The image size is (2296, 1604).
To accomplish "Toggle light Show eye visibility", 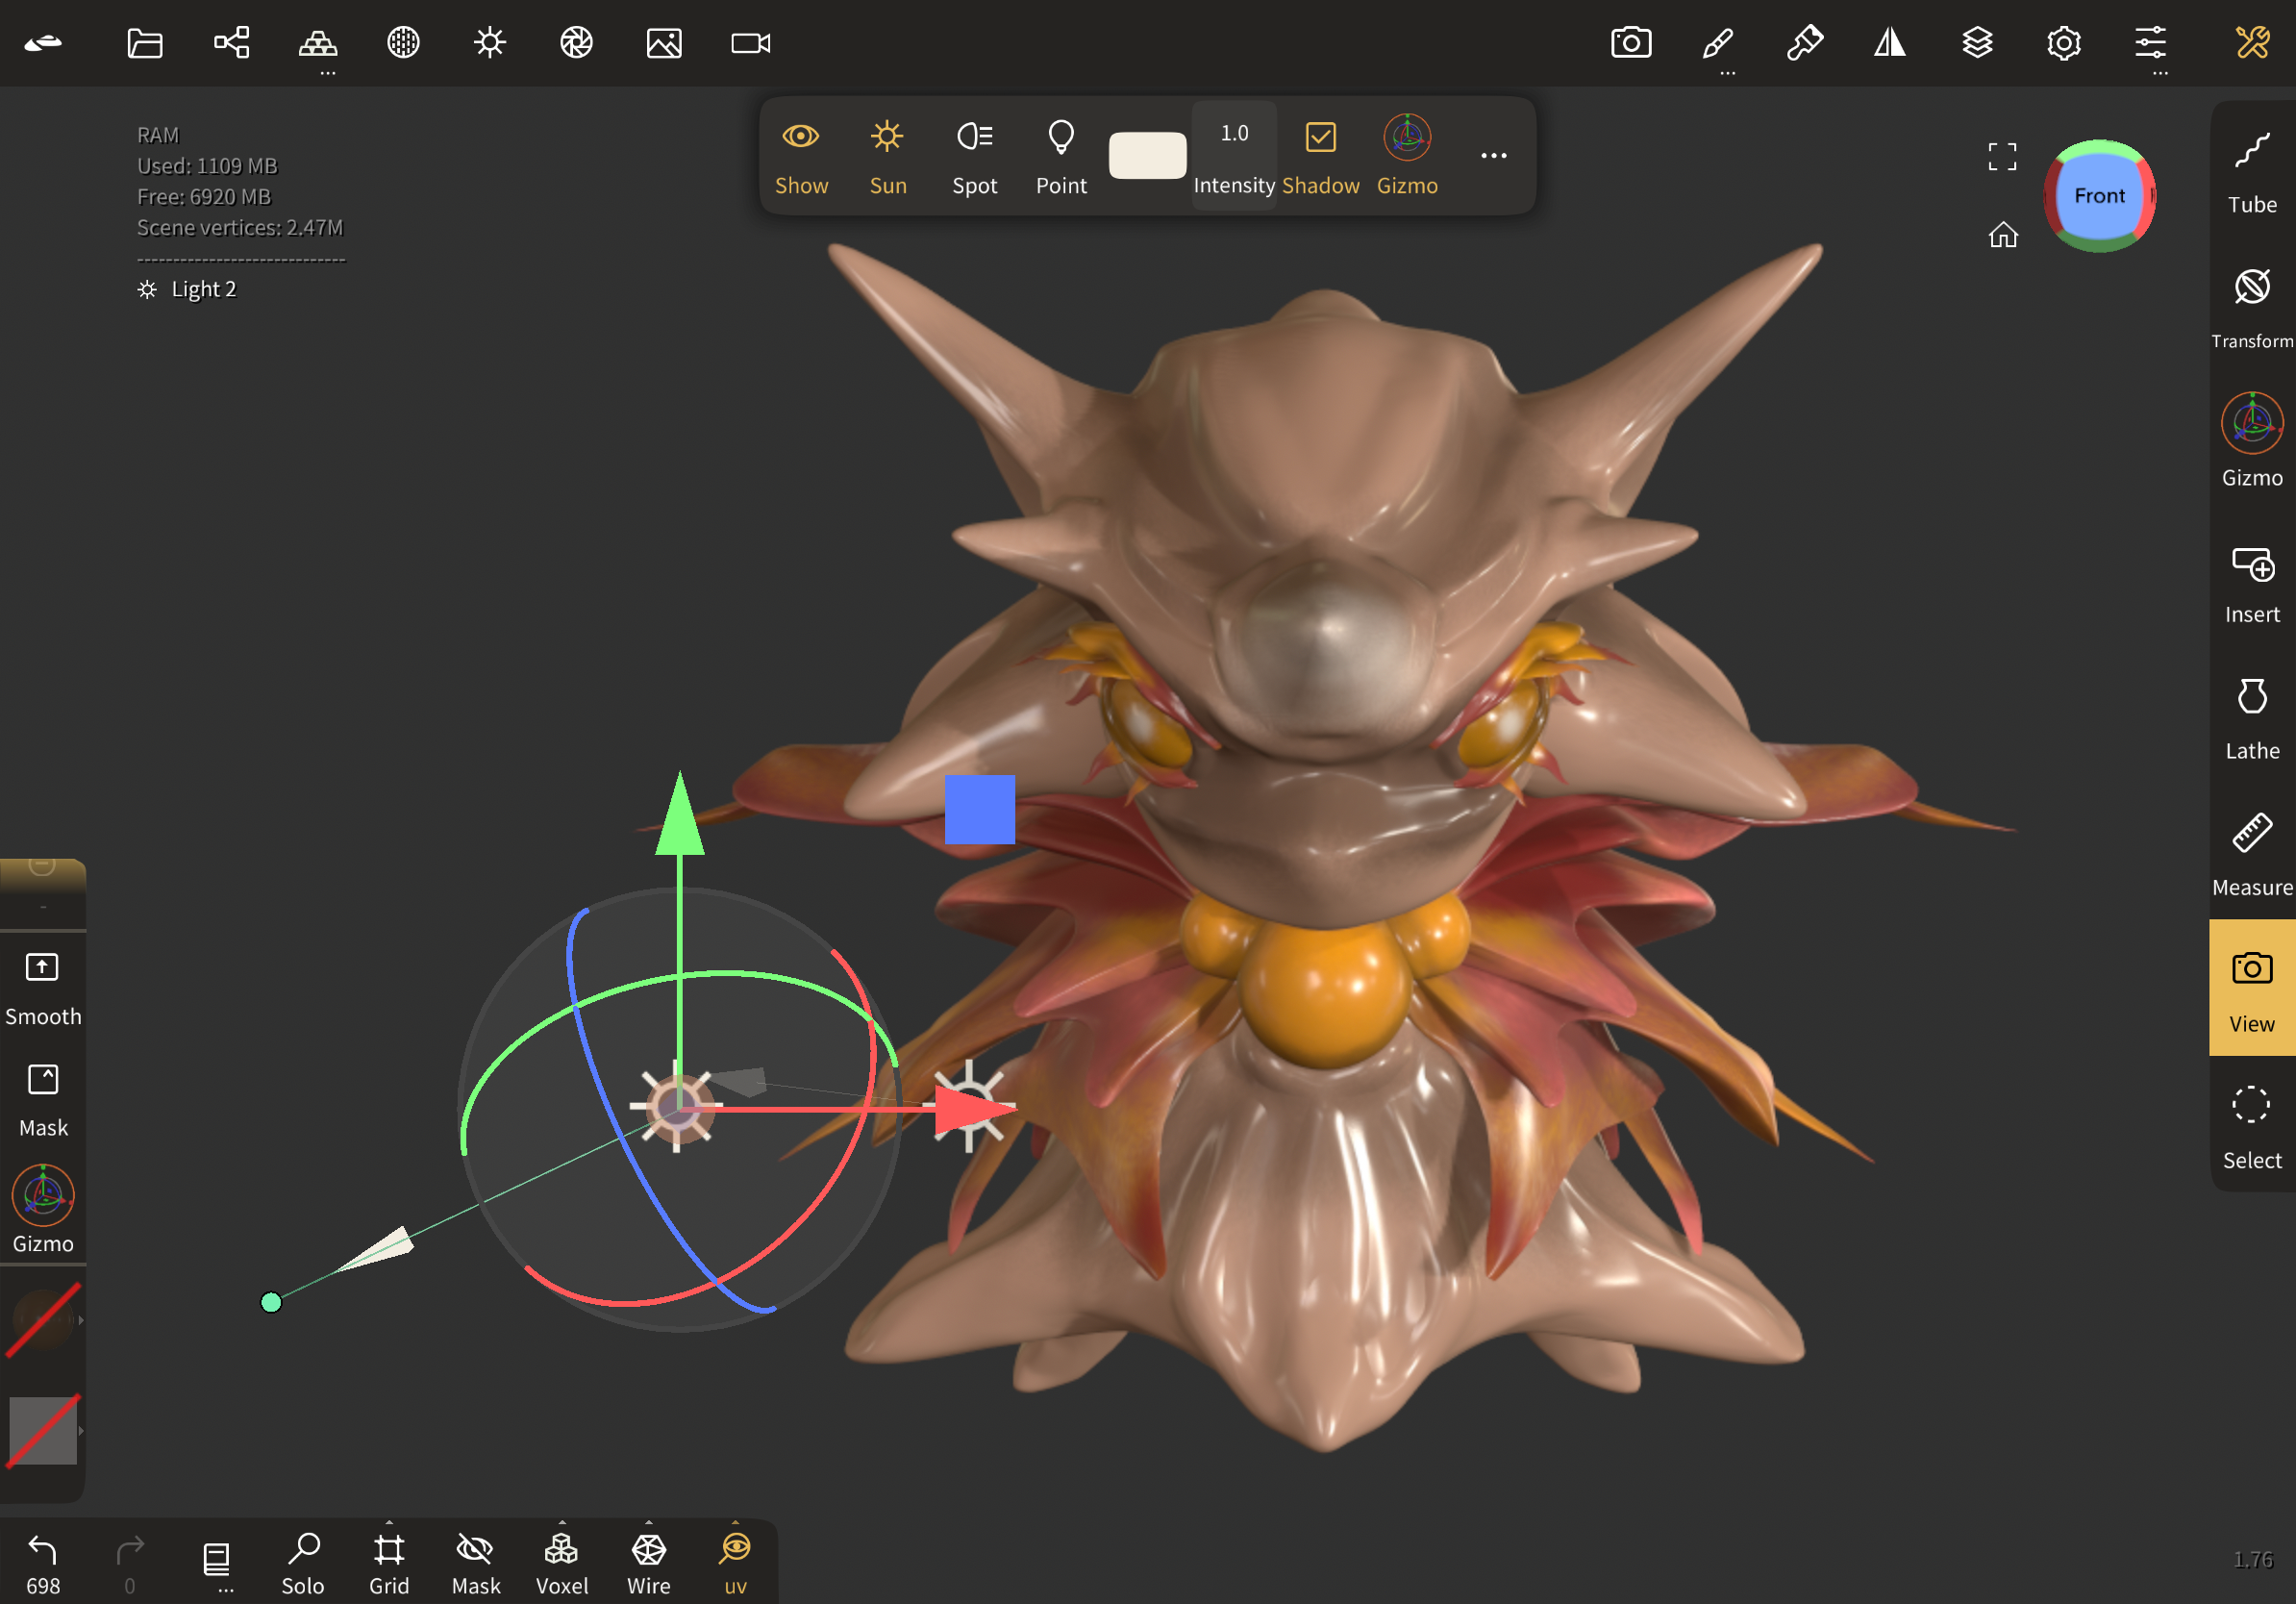I will tap(801, 157).
